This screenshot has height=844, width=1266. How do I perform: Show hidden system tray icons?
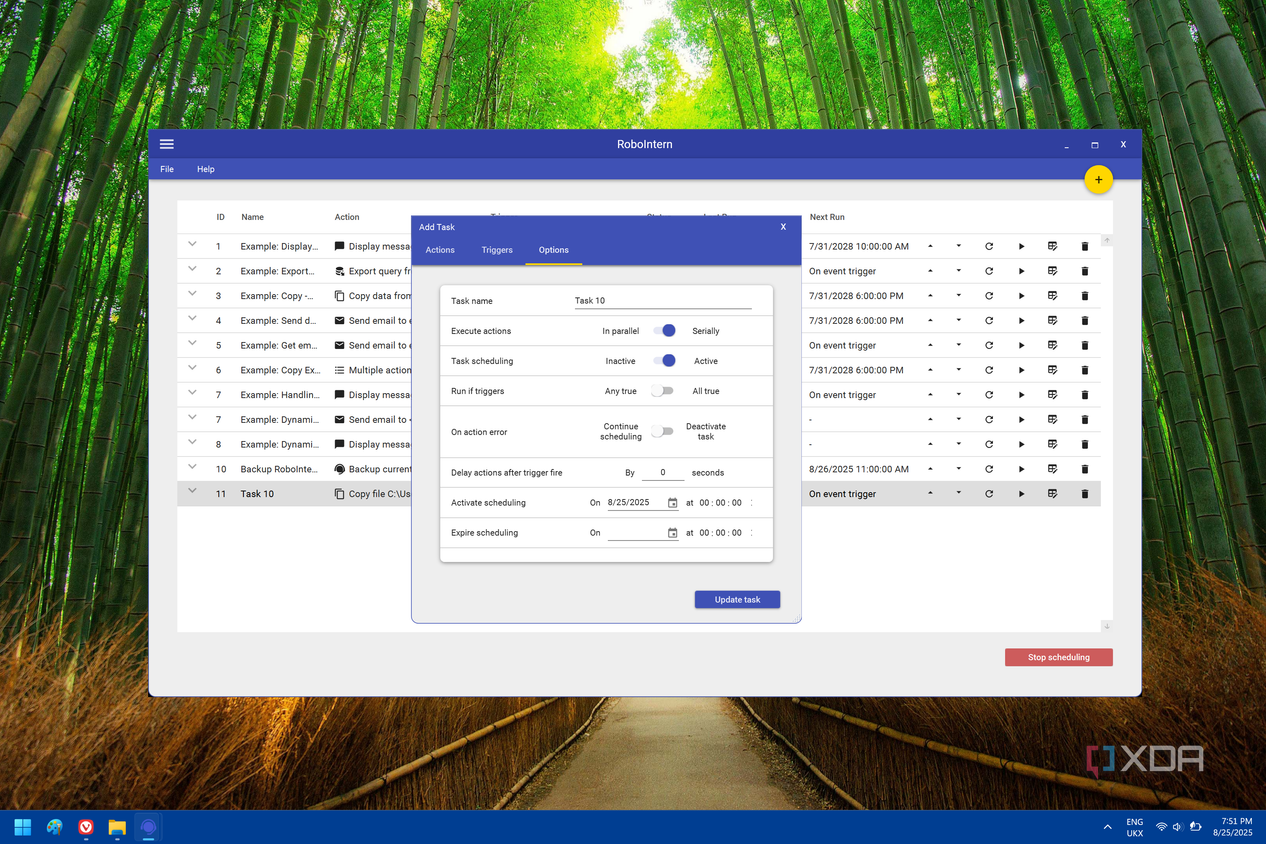coord(1107,827)
